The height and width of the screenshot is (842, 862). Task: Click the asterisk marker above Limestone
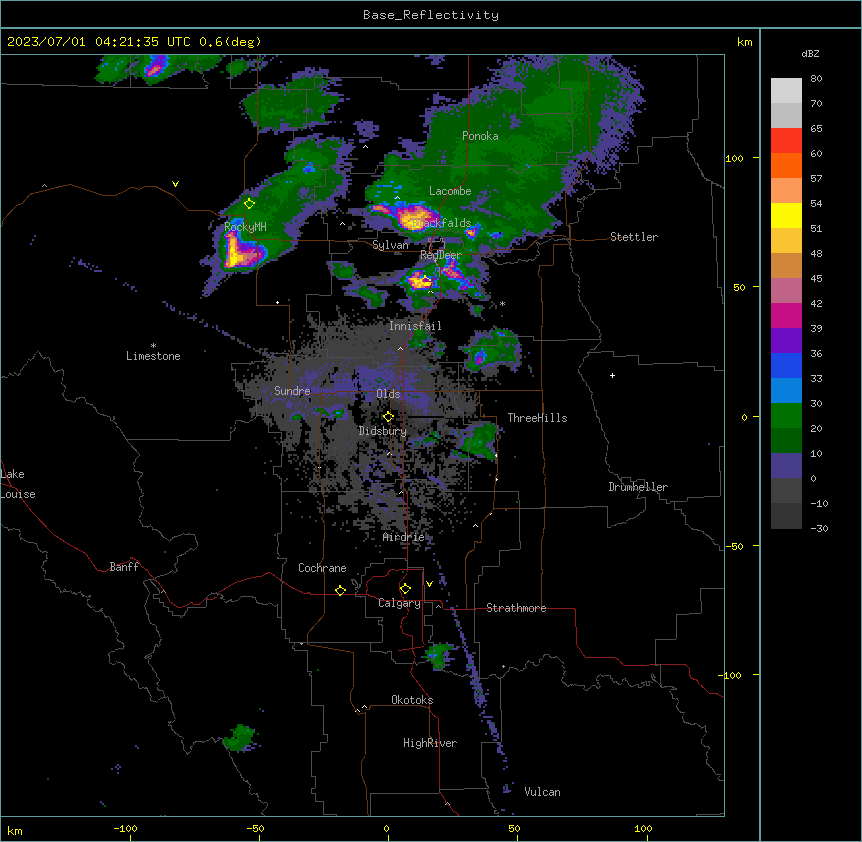tap(153, 346)
